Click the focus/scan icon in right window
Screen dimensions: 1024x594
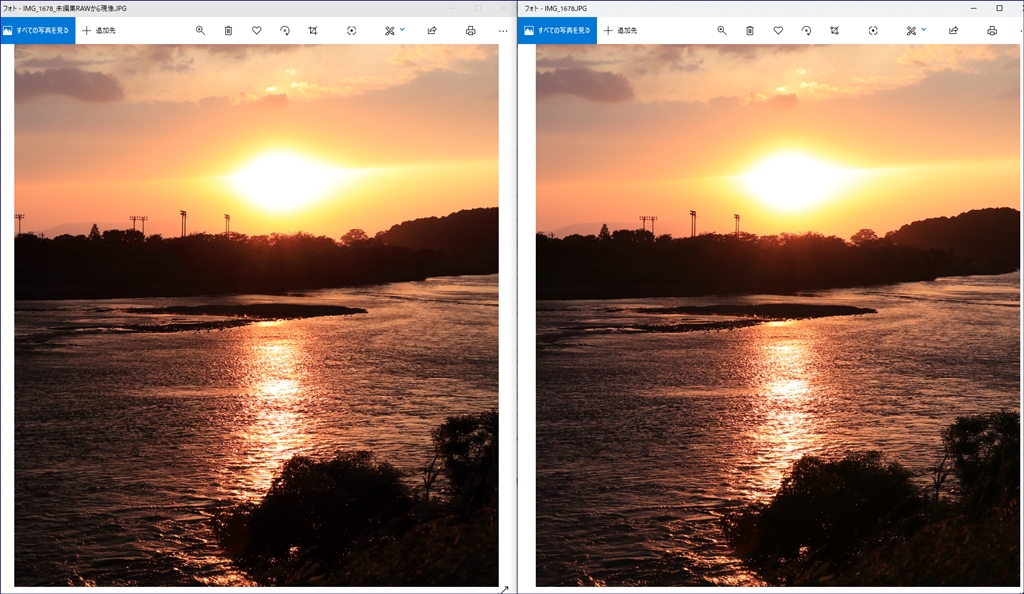[x=873, y=31]
